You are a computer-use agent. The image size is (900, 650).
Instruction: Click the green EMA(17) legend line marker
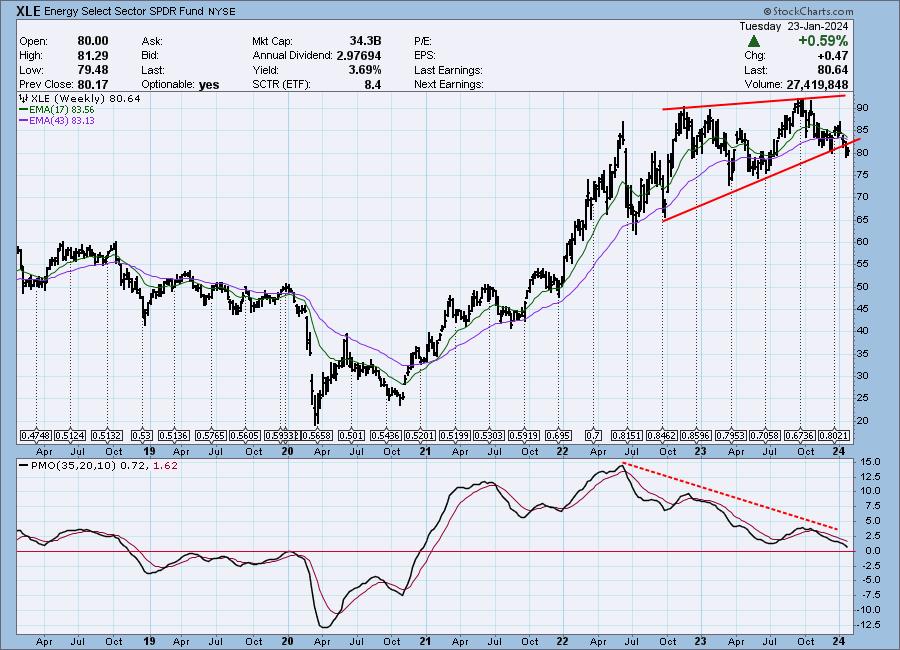pos(24,110)
